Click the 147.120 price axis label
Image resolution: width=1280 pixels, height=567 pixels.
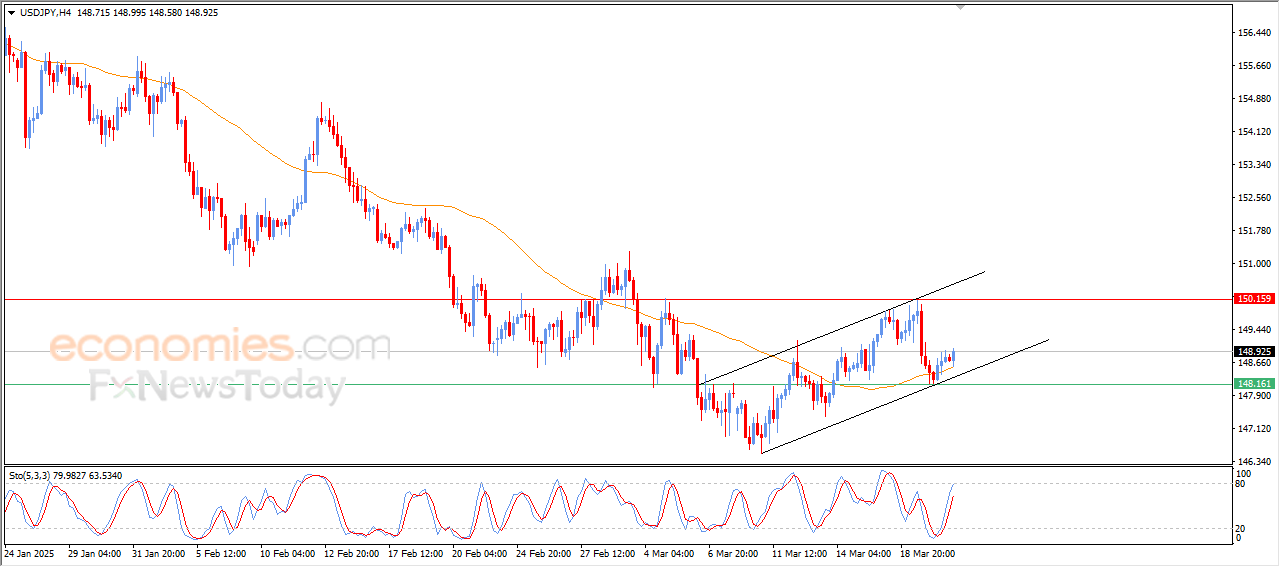(x=1254, y=429)
